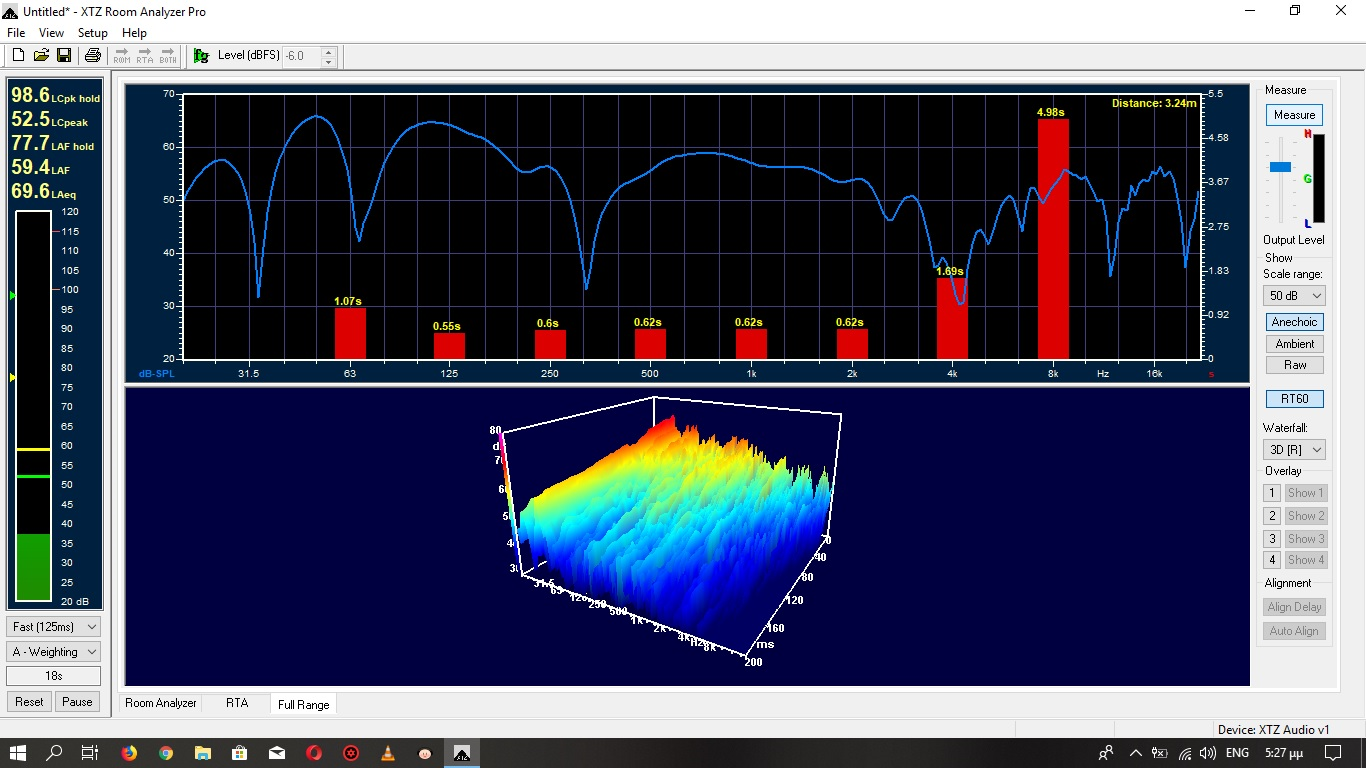Click the green function generator icon
Image resolution: width=1366 pixels, height=768 pixels.
click(201, 56)
